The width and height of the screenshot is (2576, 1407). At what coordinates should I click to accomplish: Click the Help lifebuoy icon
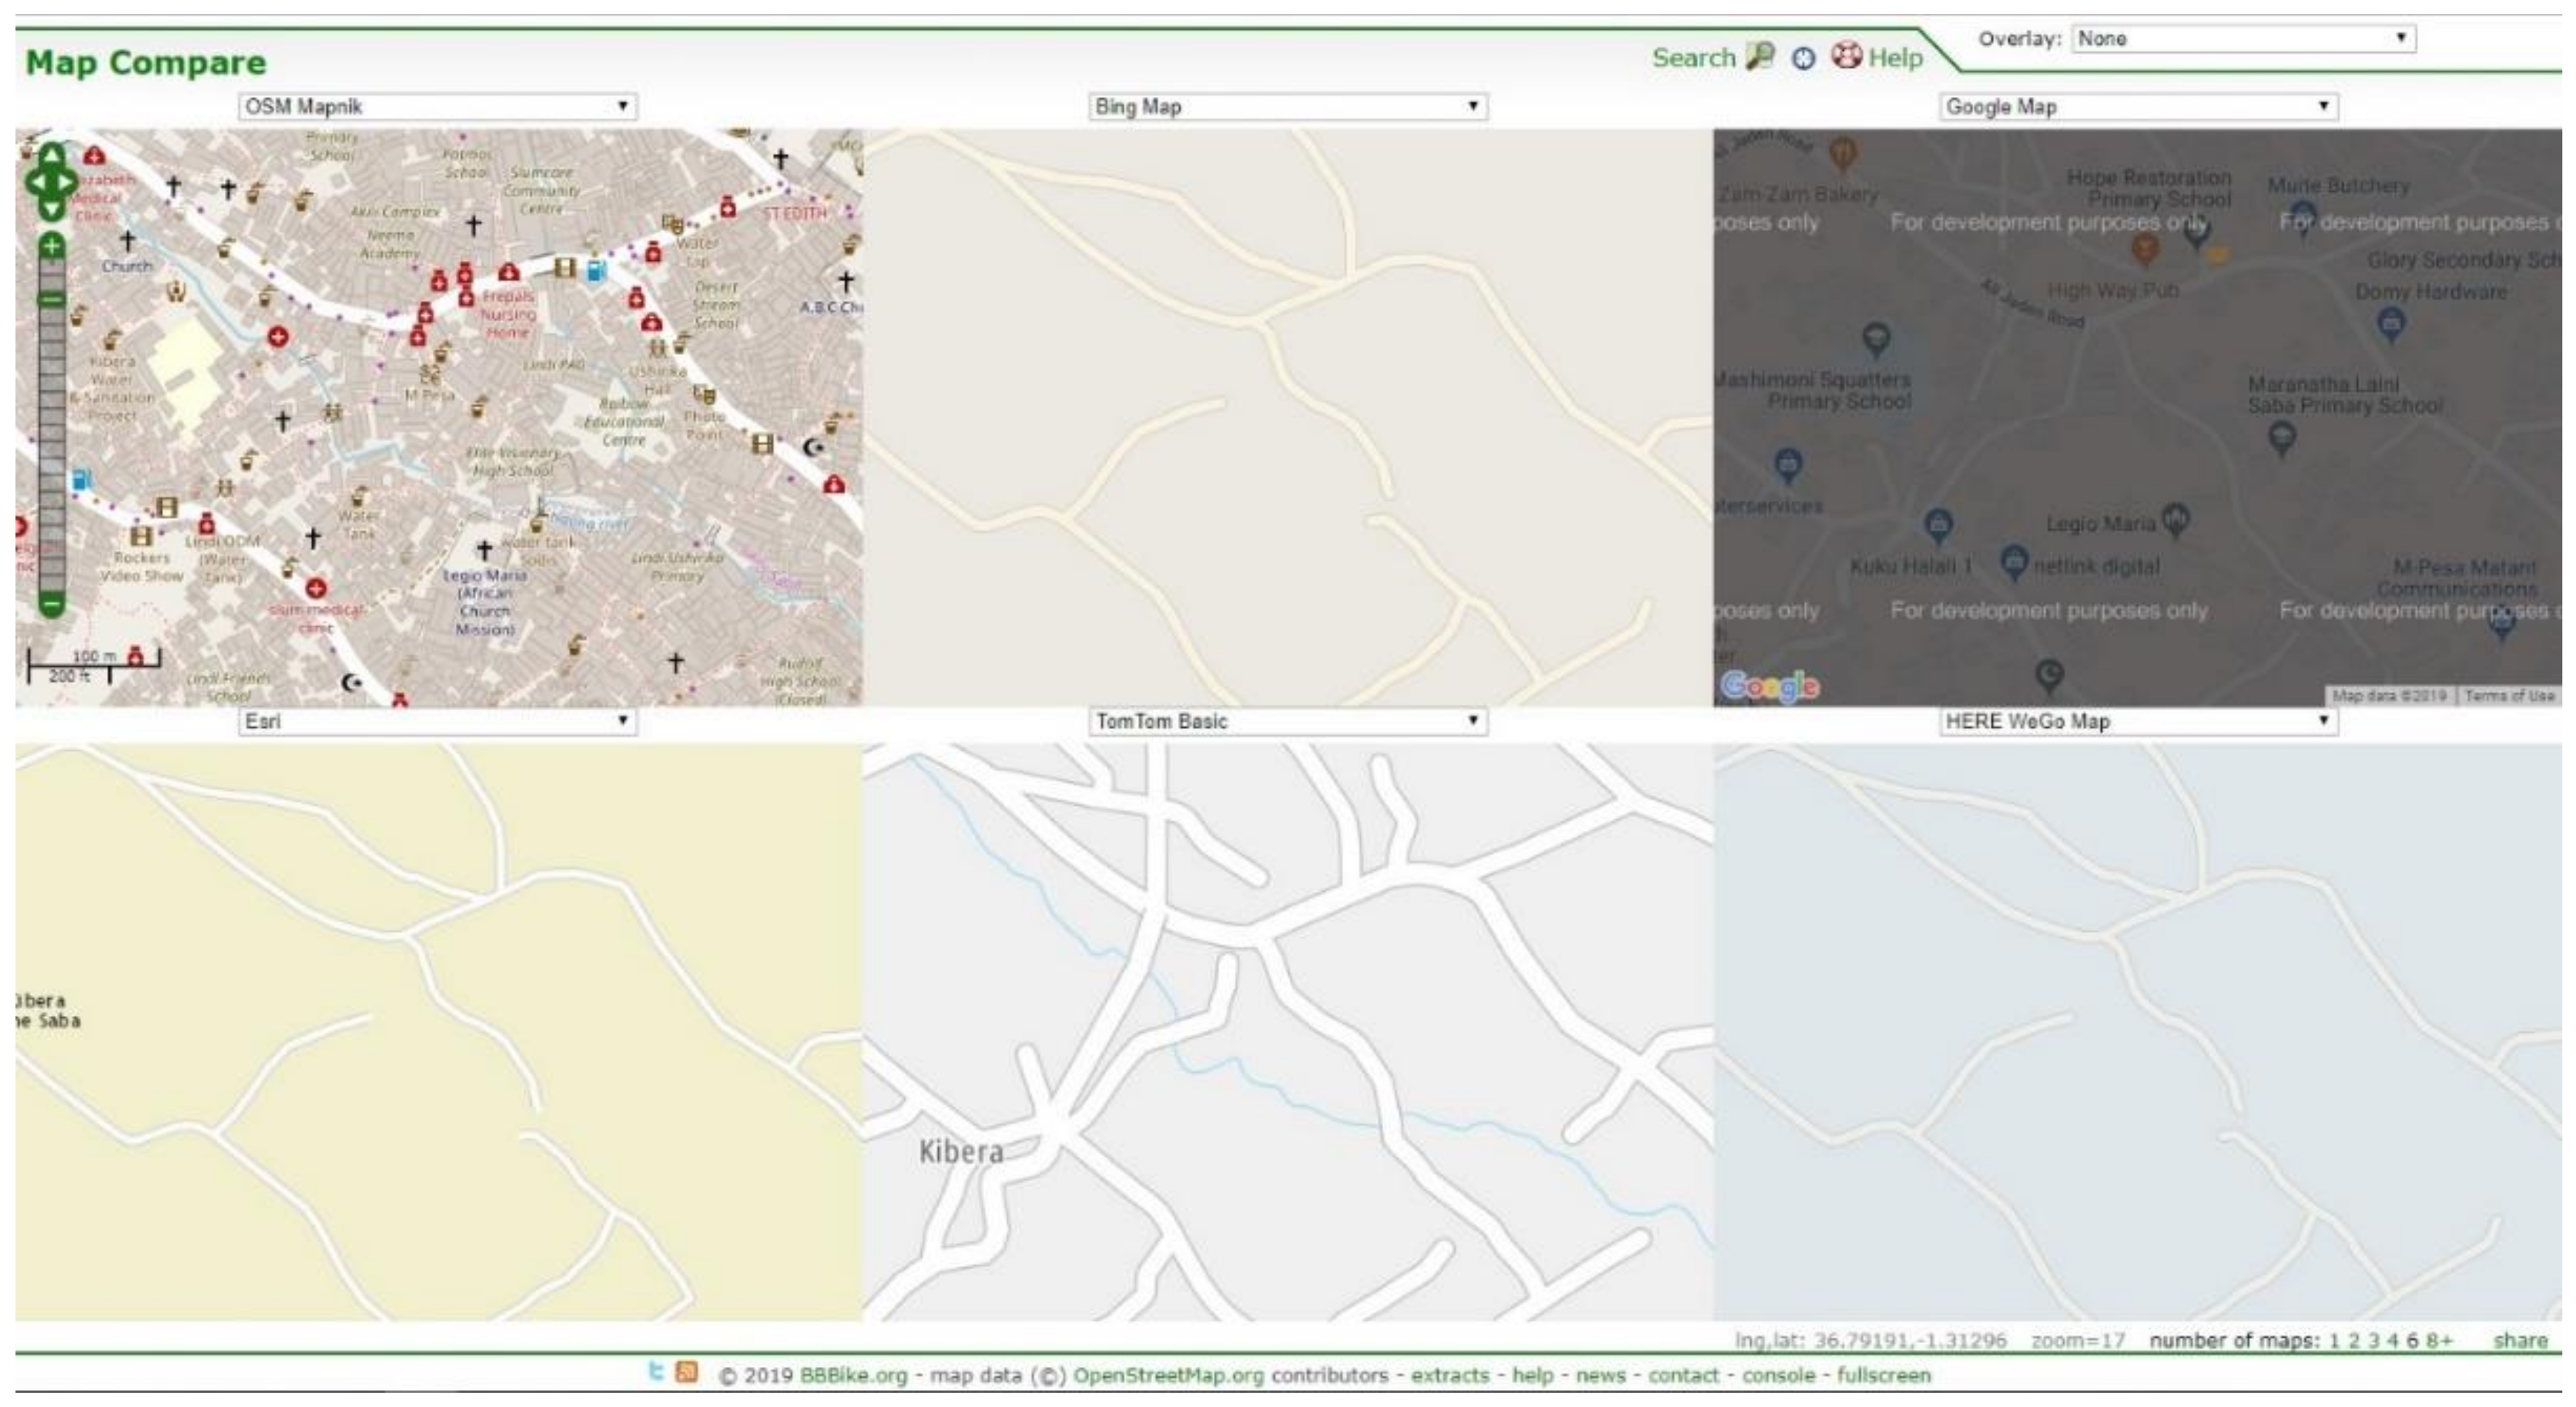point(1846,56)
